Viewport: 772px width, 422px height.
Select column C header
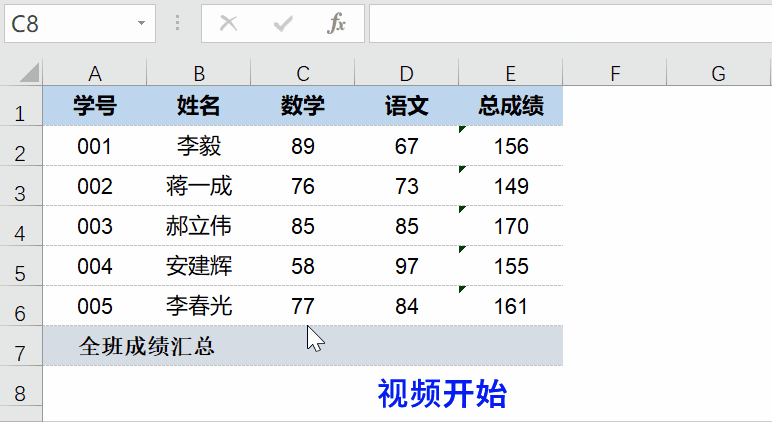(x=303, y=74)
